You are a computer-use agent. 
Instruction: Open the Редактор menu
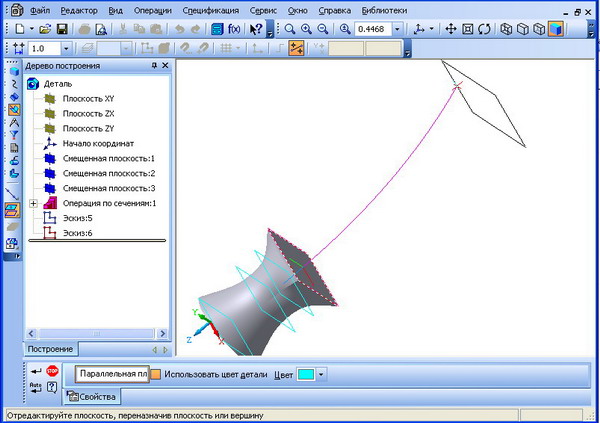pos(79,11)
